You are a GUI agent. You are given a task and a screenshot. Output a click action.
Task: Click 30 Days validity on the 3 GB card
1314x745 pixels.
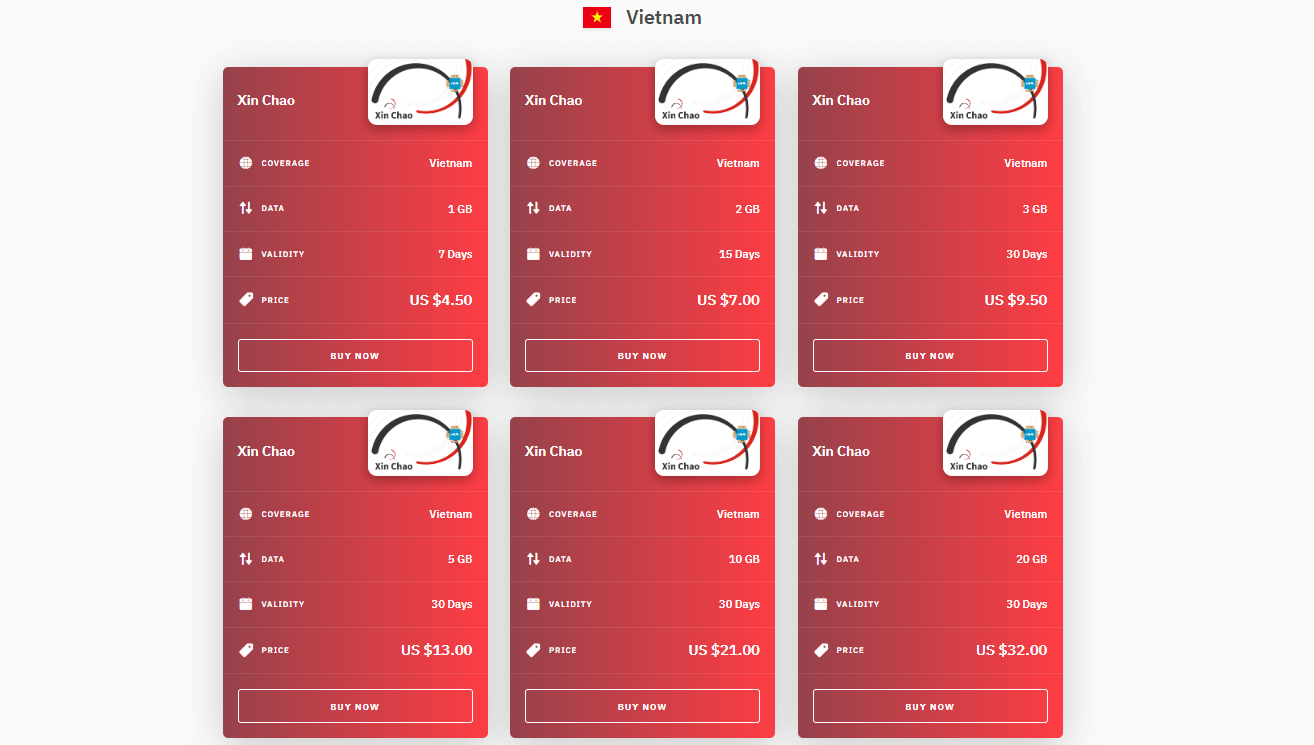(1027, 254)
